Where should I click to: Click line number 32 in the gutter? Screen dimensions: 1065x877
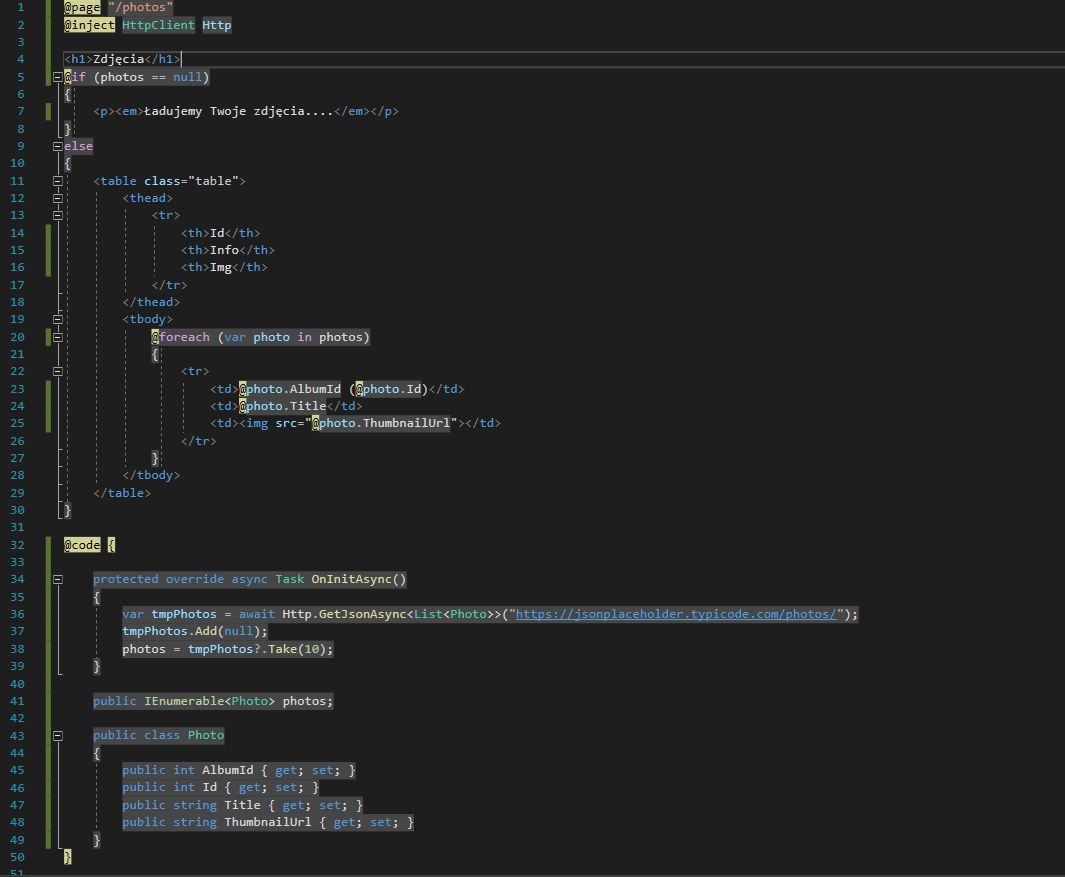coord(17,545)
